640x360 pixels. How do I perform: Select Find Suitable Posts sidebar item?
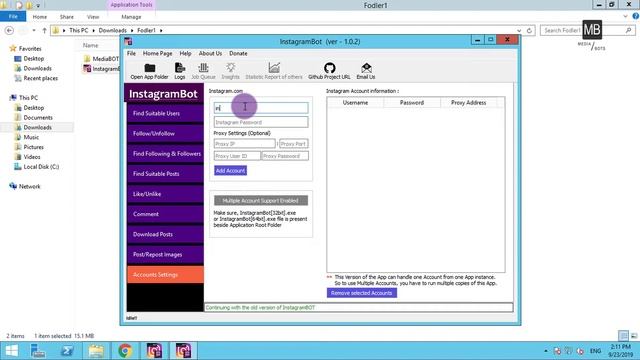(165, 174)
